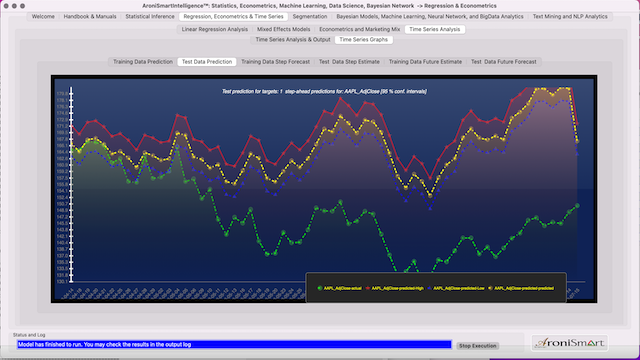The width and height of the screenshot is (640, 360).
Task: Click blue AAPL_AdjClose-predicted-Low legend marker
Action: pos(429,288)
